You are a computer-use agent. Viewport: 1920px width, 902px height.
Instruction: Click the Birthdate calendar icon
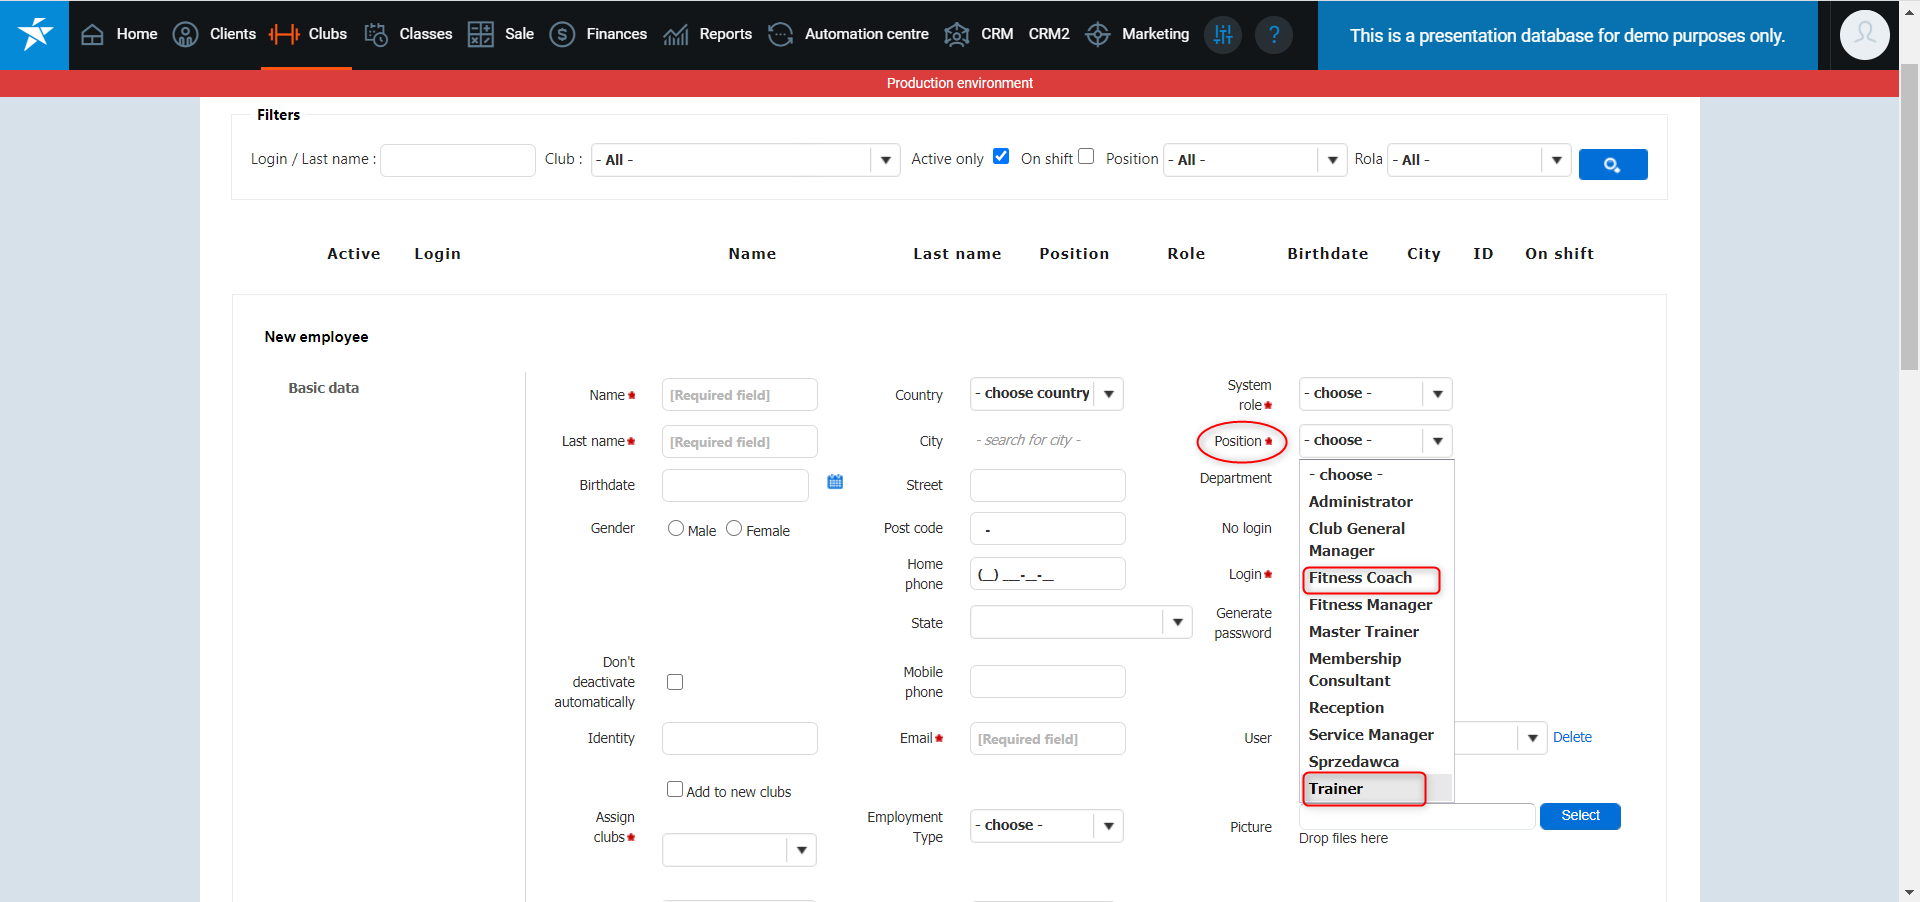(835, 482)
